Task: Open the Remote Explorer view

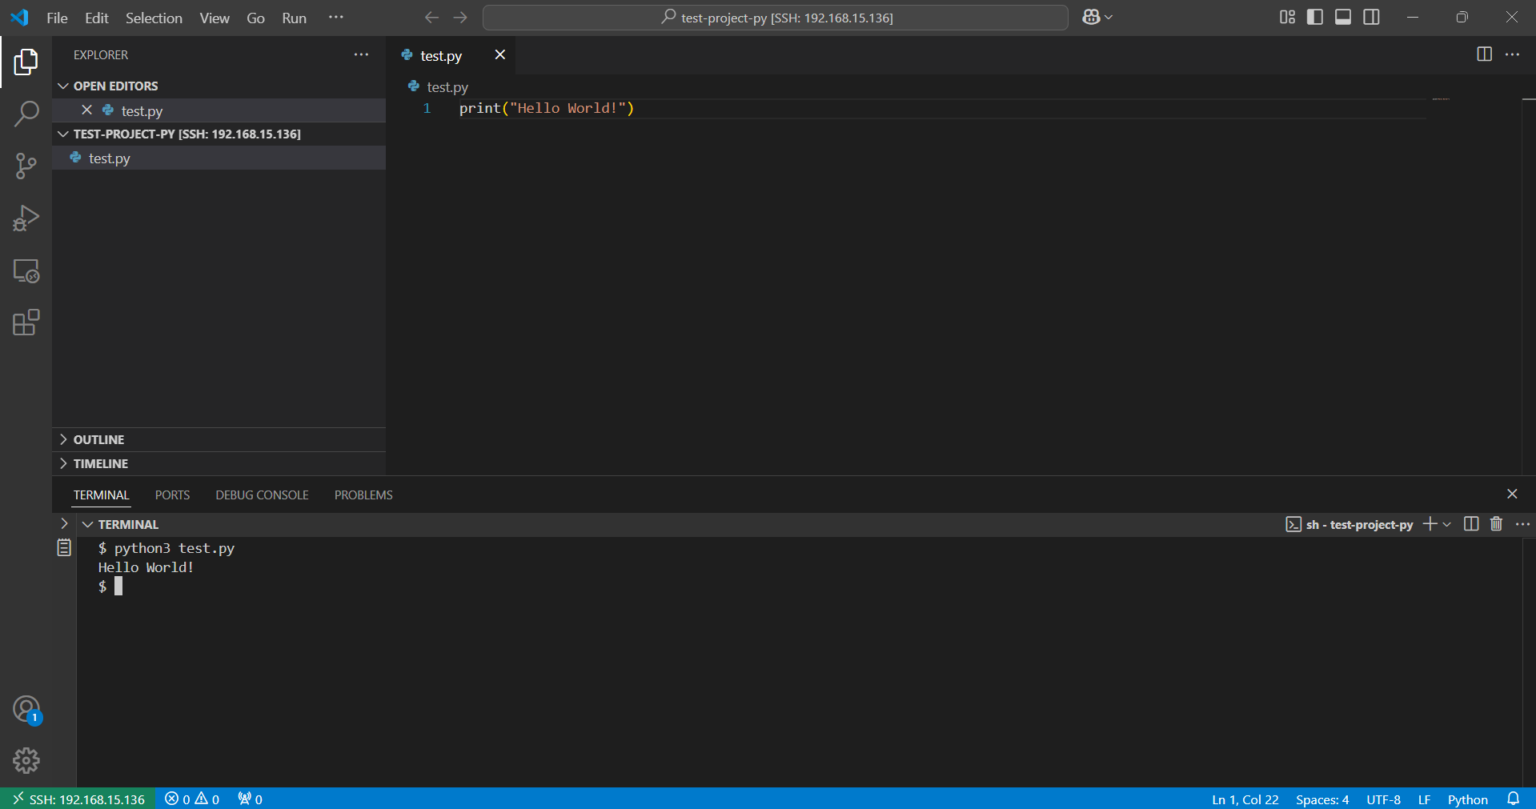Action: (x=26, y=271)
